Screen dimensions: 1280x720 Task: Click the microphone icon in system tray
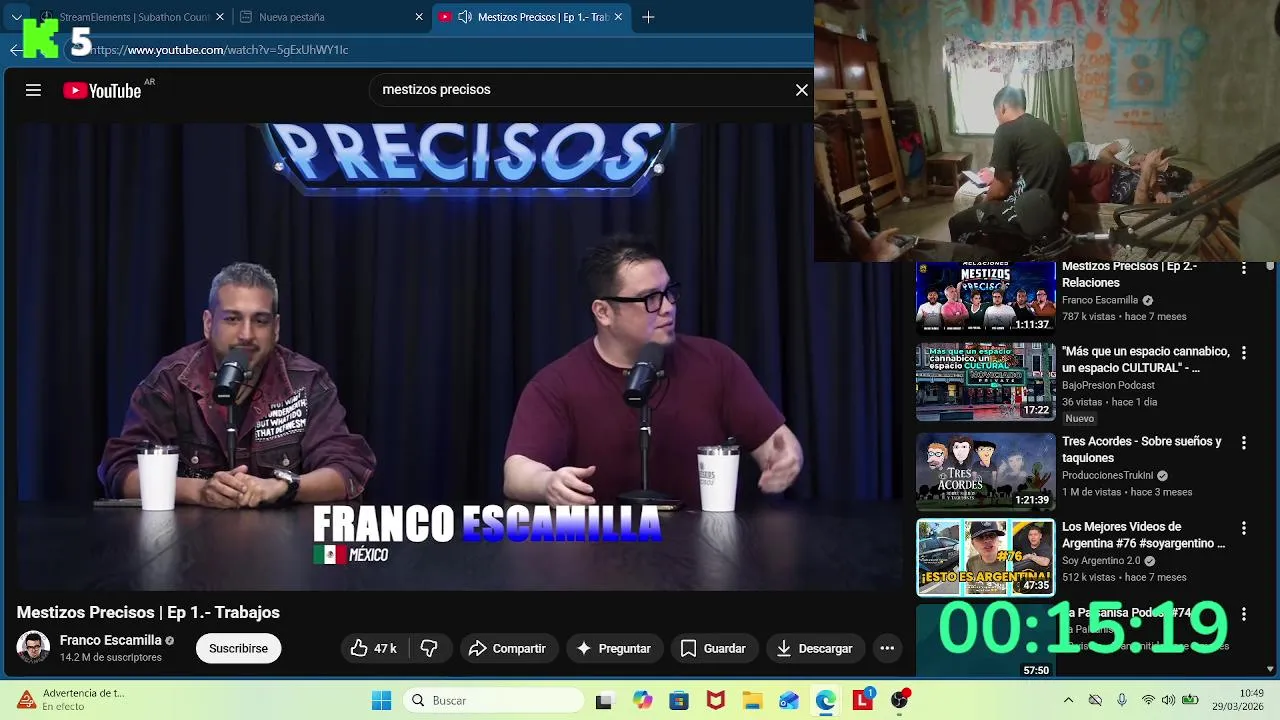pos(1122,700)
